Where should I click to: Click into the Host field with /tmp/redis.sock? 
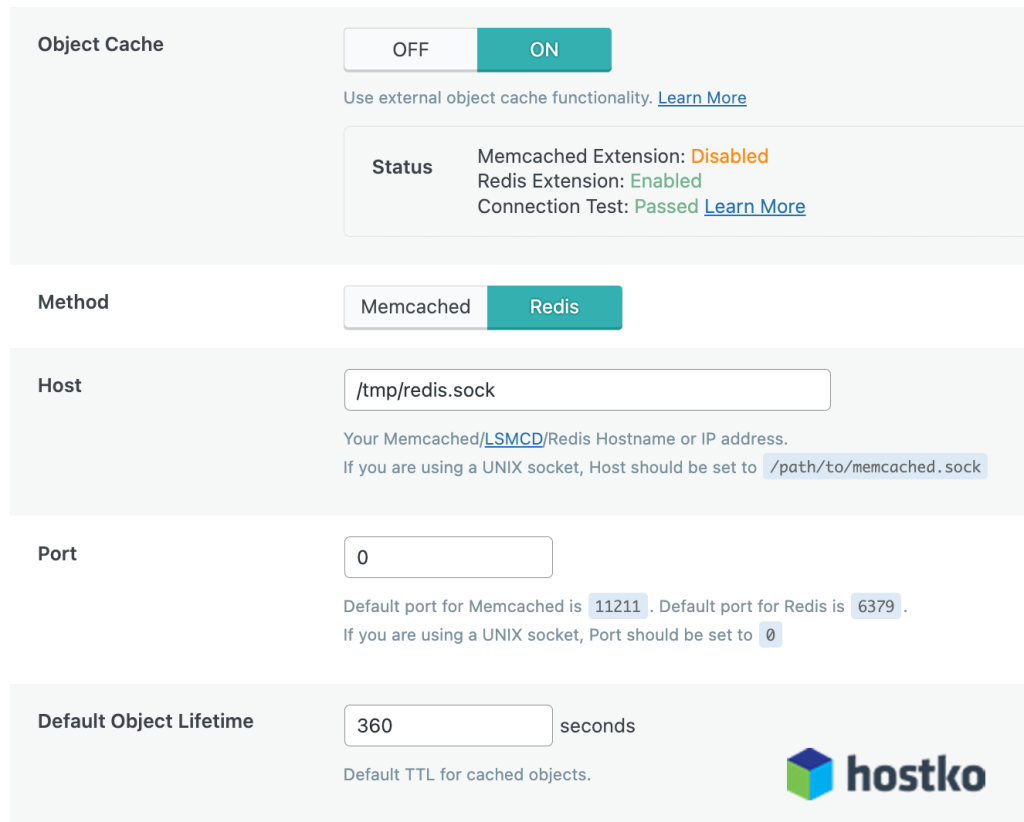pos(586,390)
